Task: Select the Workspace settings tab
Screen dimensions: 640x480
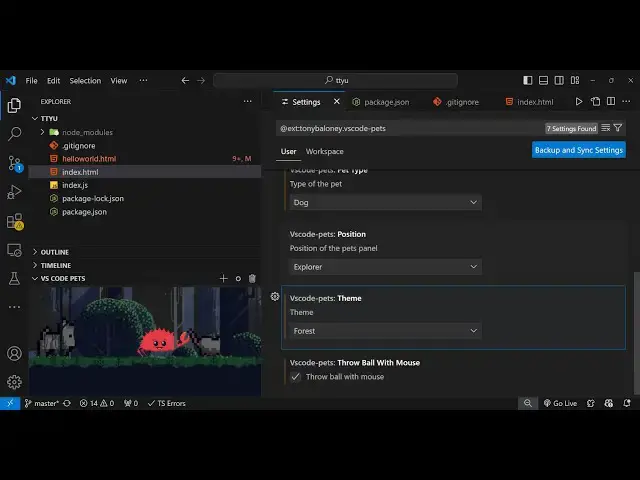Action: point(324,151)
